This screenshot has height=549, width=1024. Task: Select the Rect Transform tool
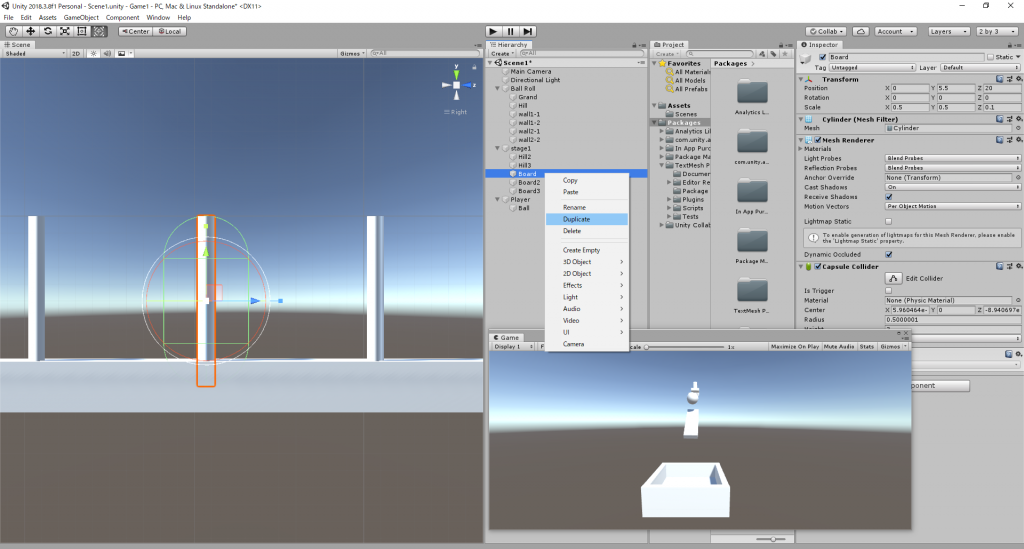point(81,31)
